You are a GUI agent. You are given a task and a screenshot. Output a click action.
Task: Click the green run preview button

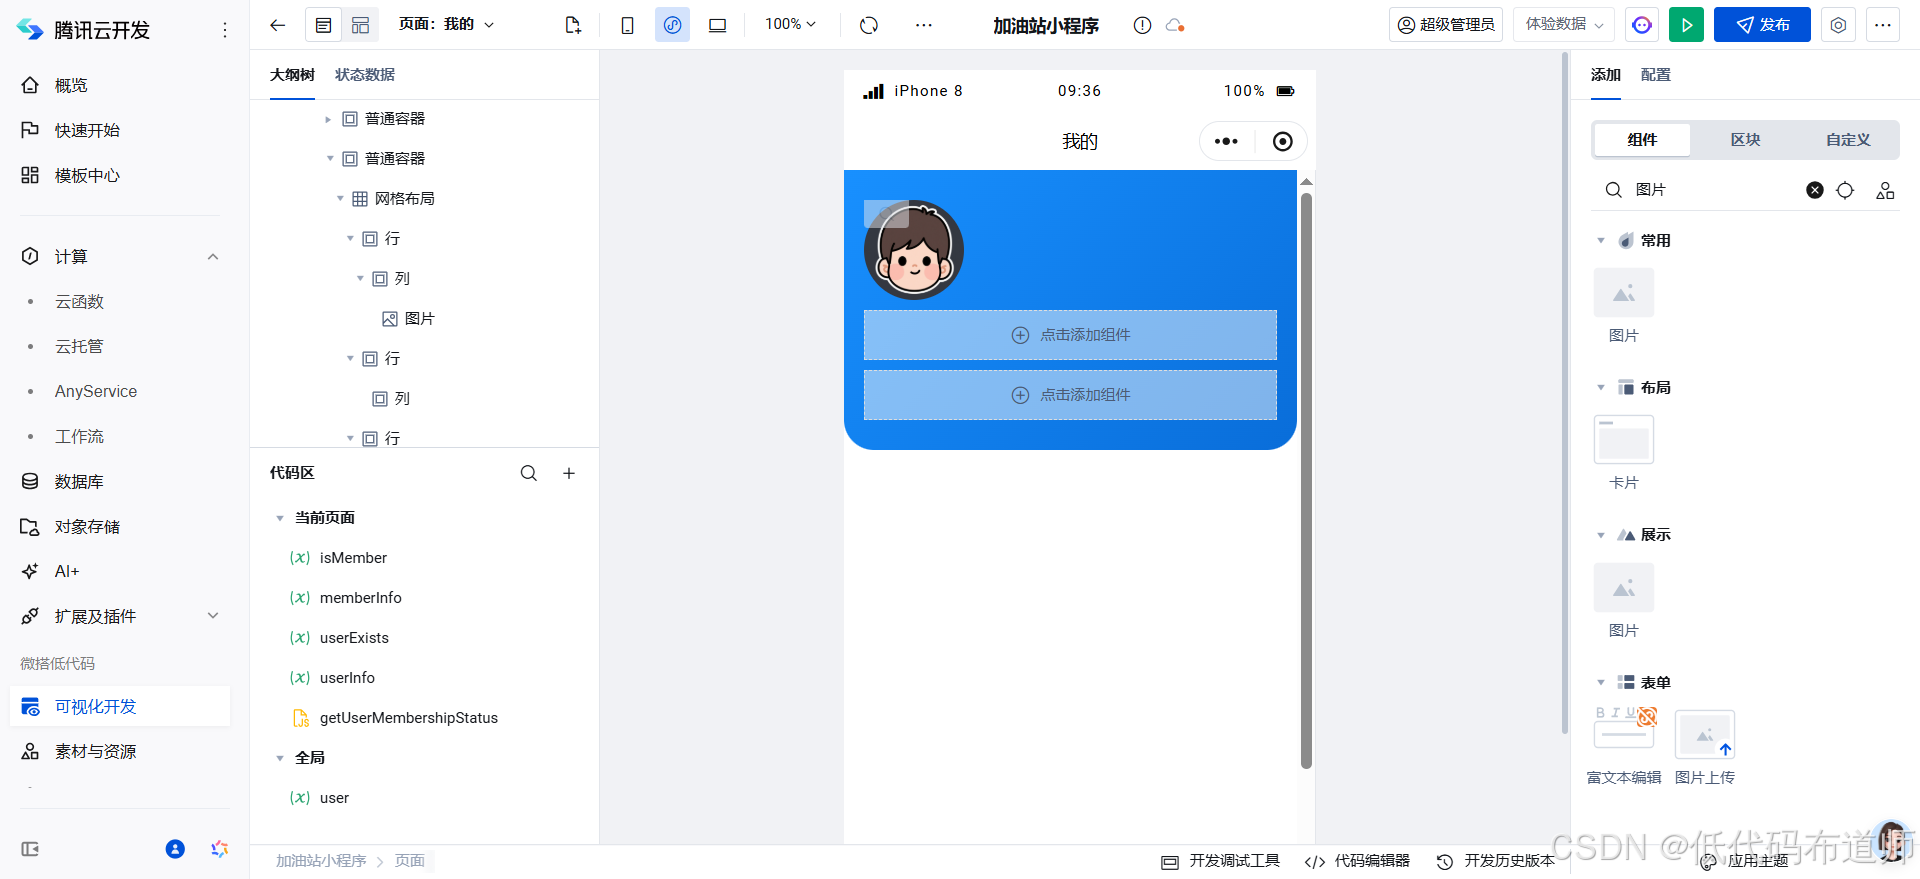(x=1686, y=25)
